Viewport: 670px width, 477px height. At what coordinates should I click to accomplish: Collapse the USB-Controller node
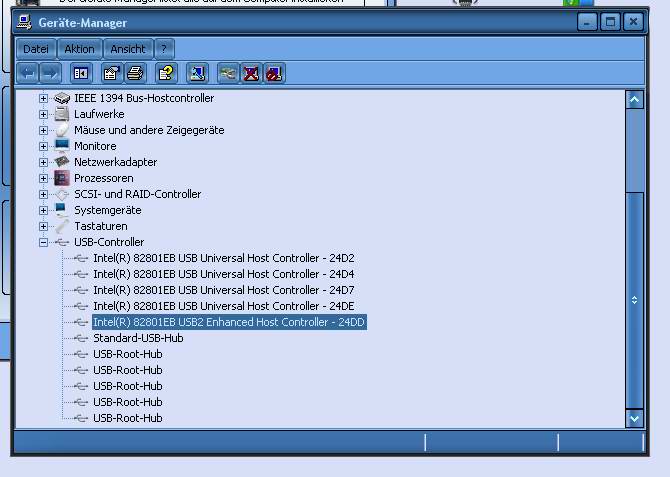click(x=43, y=242)
